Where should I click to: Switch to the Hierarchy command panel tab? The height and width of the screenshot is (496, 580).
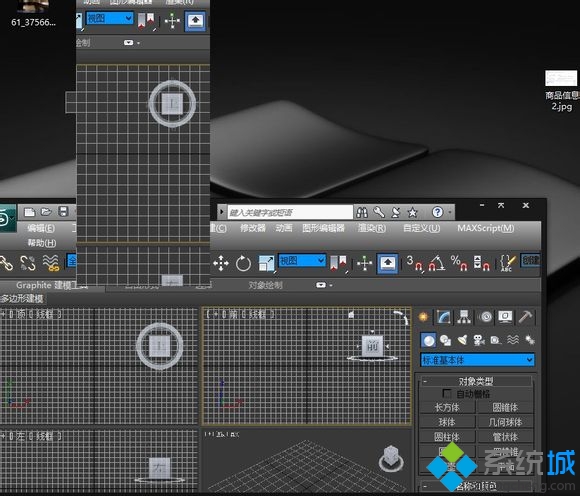point(463,317)
